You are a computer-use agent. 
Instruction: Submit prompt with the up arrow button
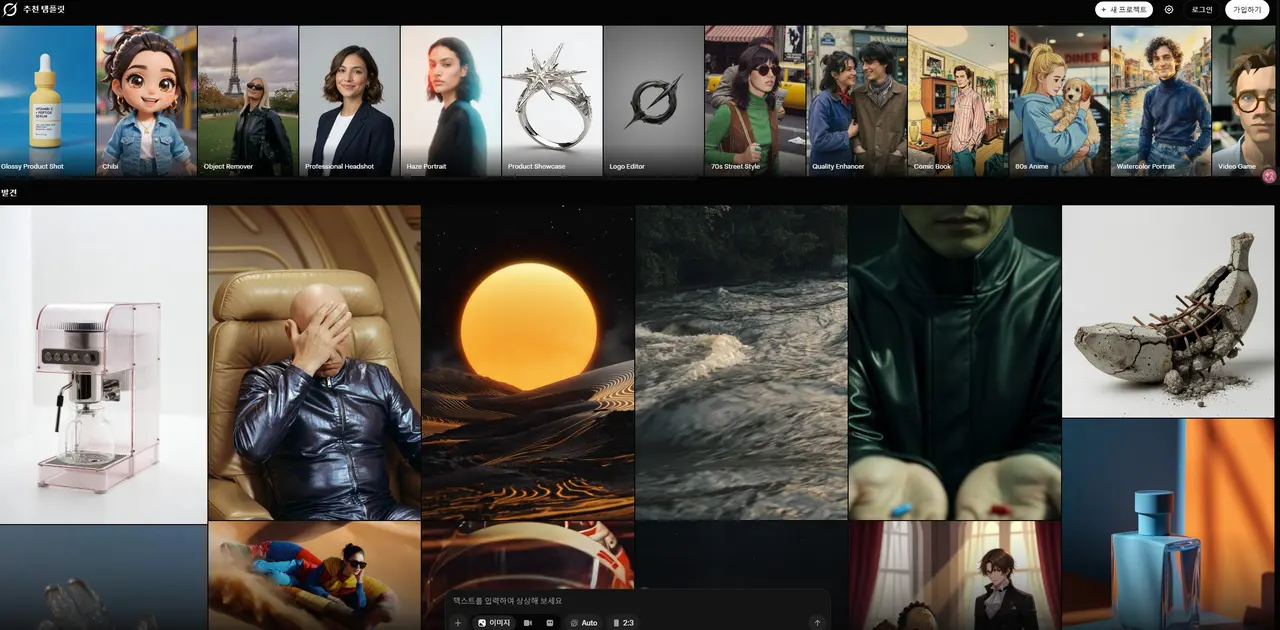(x=817, y=623)
